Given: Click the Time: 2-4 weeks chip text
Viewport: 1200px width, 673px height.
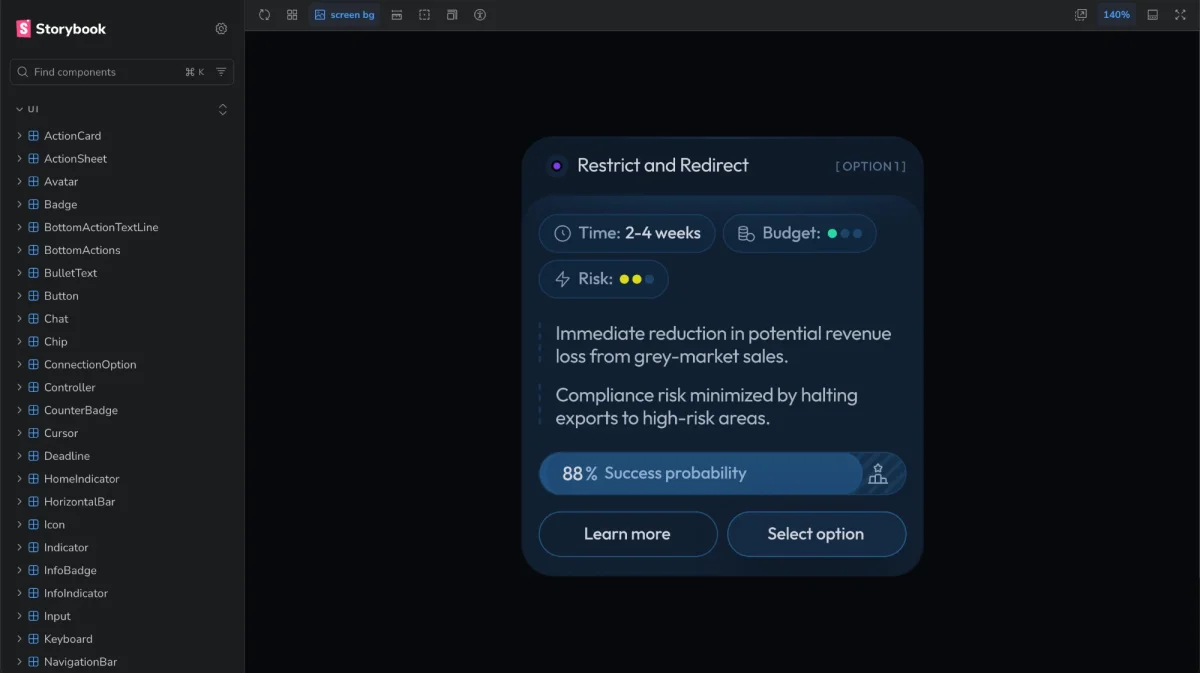Looking at the screenshot, I should point(639,233).
